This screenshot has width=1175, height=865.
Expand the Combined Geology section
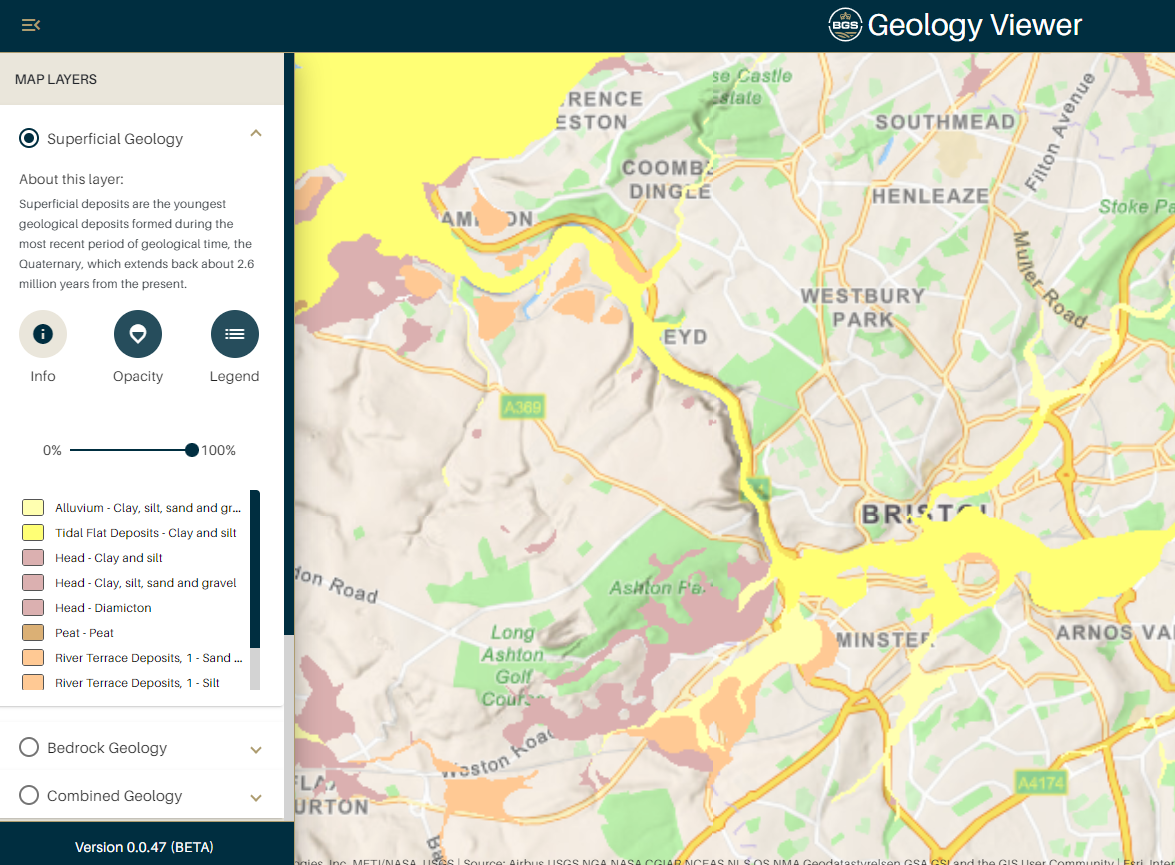[256, 797]
